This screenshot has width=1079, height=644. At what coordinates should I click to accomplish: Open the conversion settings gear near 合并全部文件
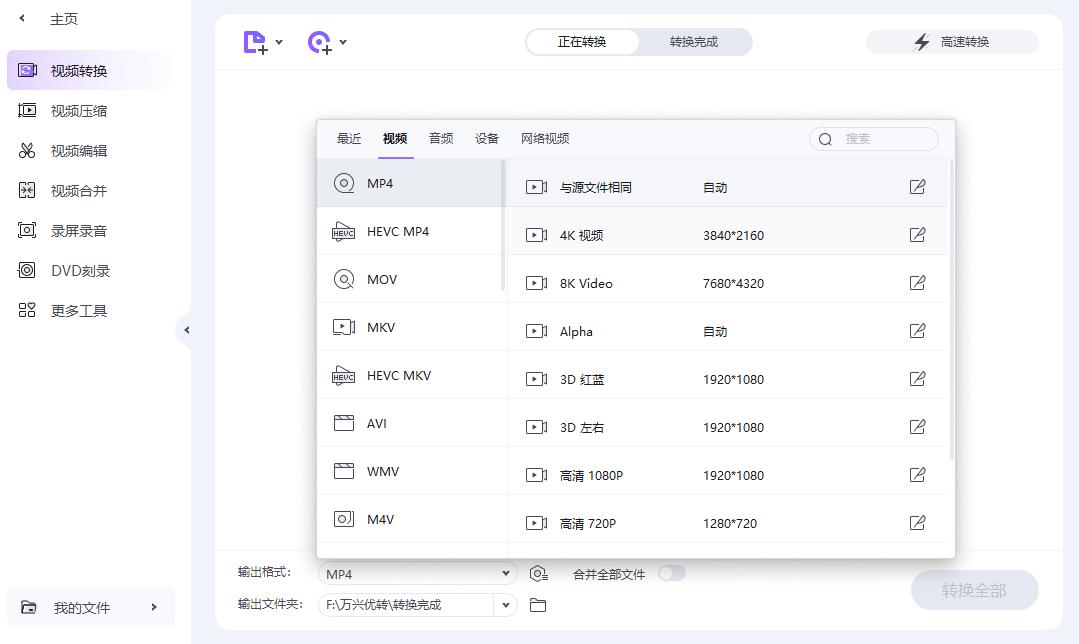coord(538,572)
